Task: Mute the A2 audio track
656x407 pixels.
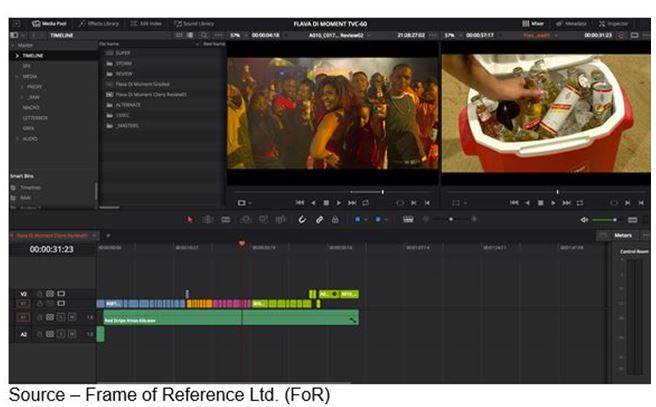Action: (72, 334)
